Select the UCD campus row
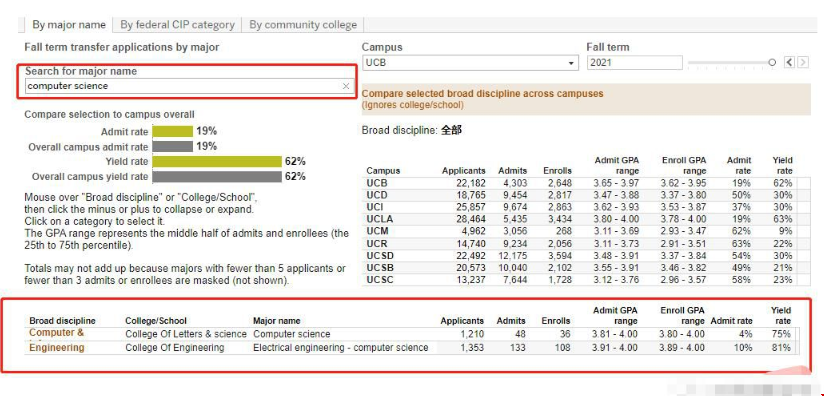Screen dimensions: 824x396 [579, 195]
